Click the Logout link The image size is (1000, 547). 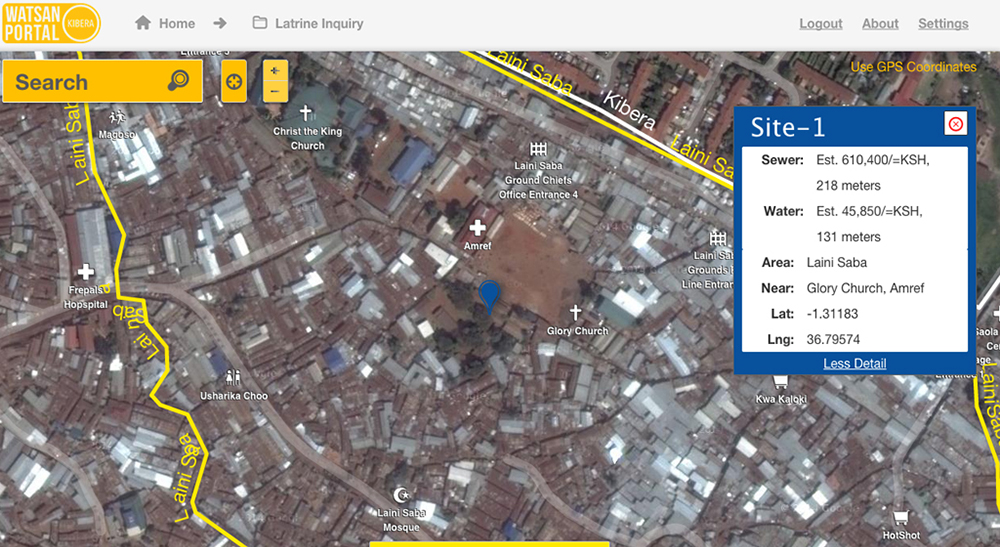821,24
